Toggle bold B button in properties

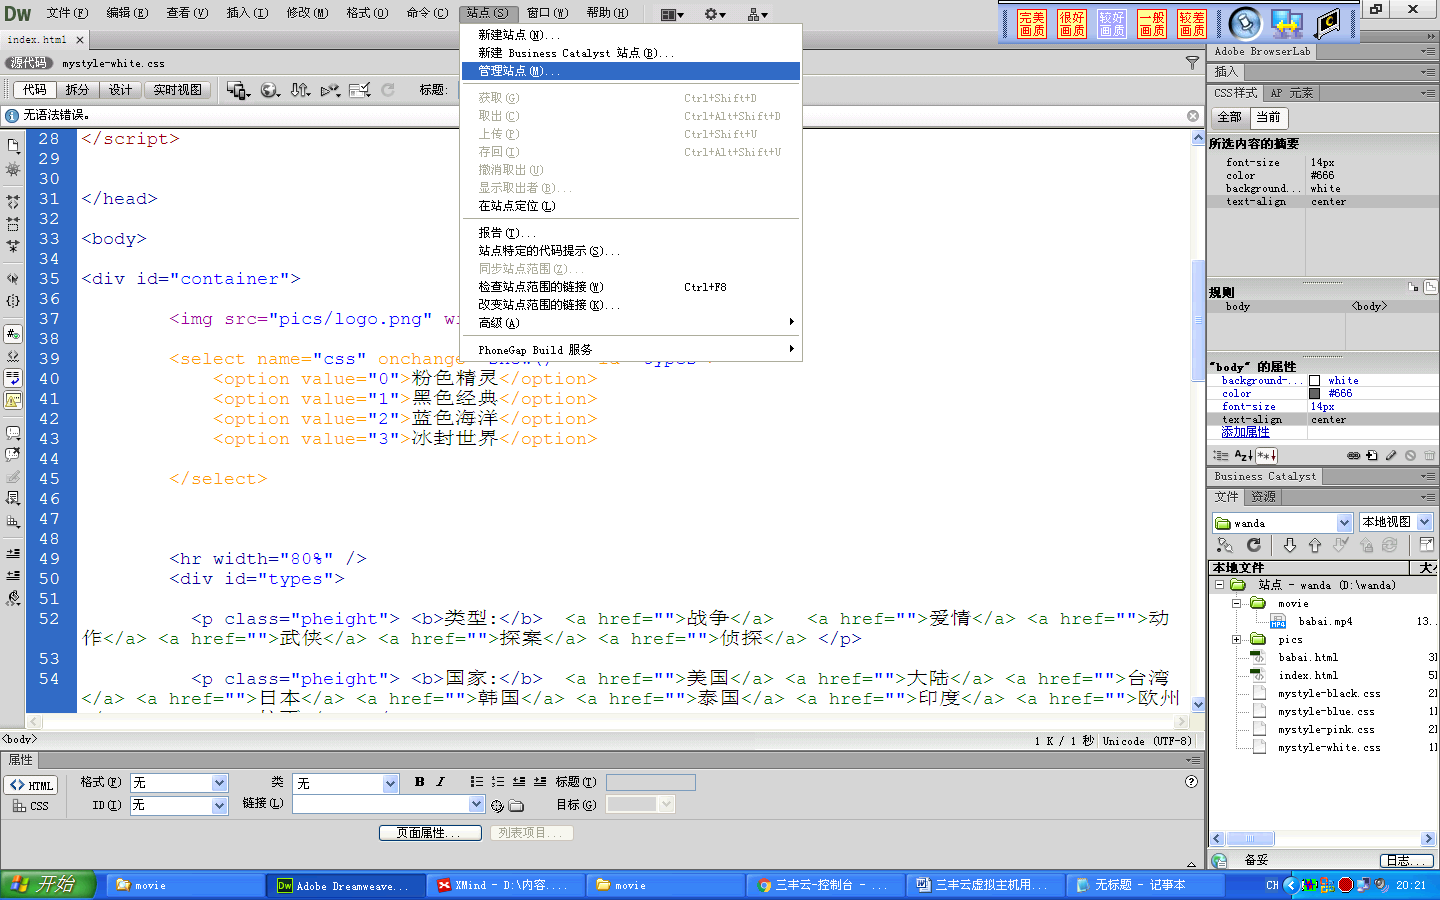[x=419, y=782]
